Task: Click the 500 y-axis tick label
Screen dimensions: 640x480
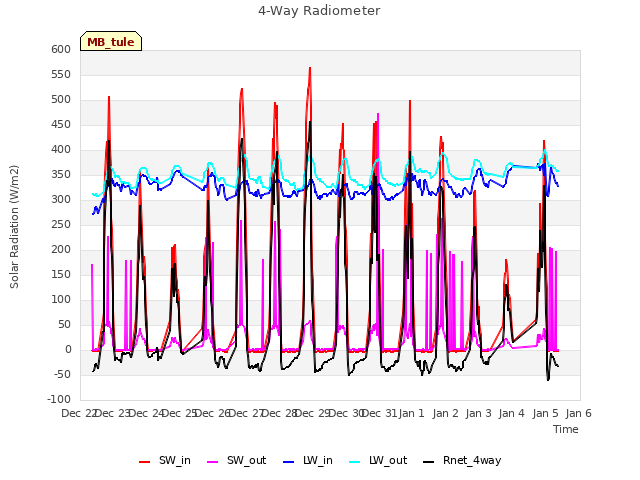Action: (61, 100)
